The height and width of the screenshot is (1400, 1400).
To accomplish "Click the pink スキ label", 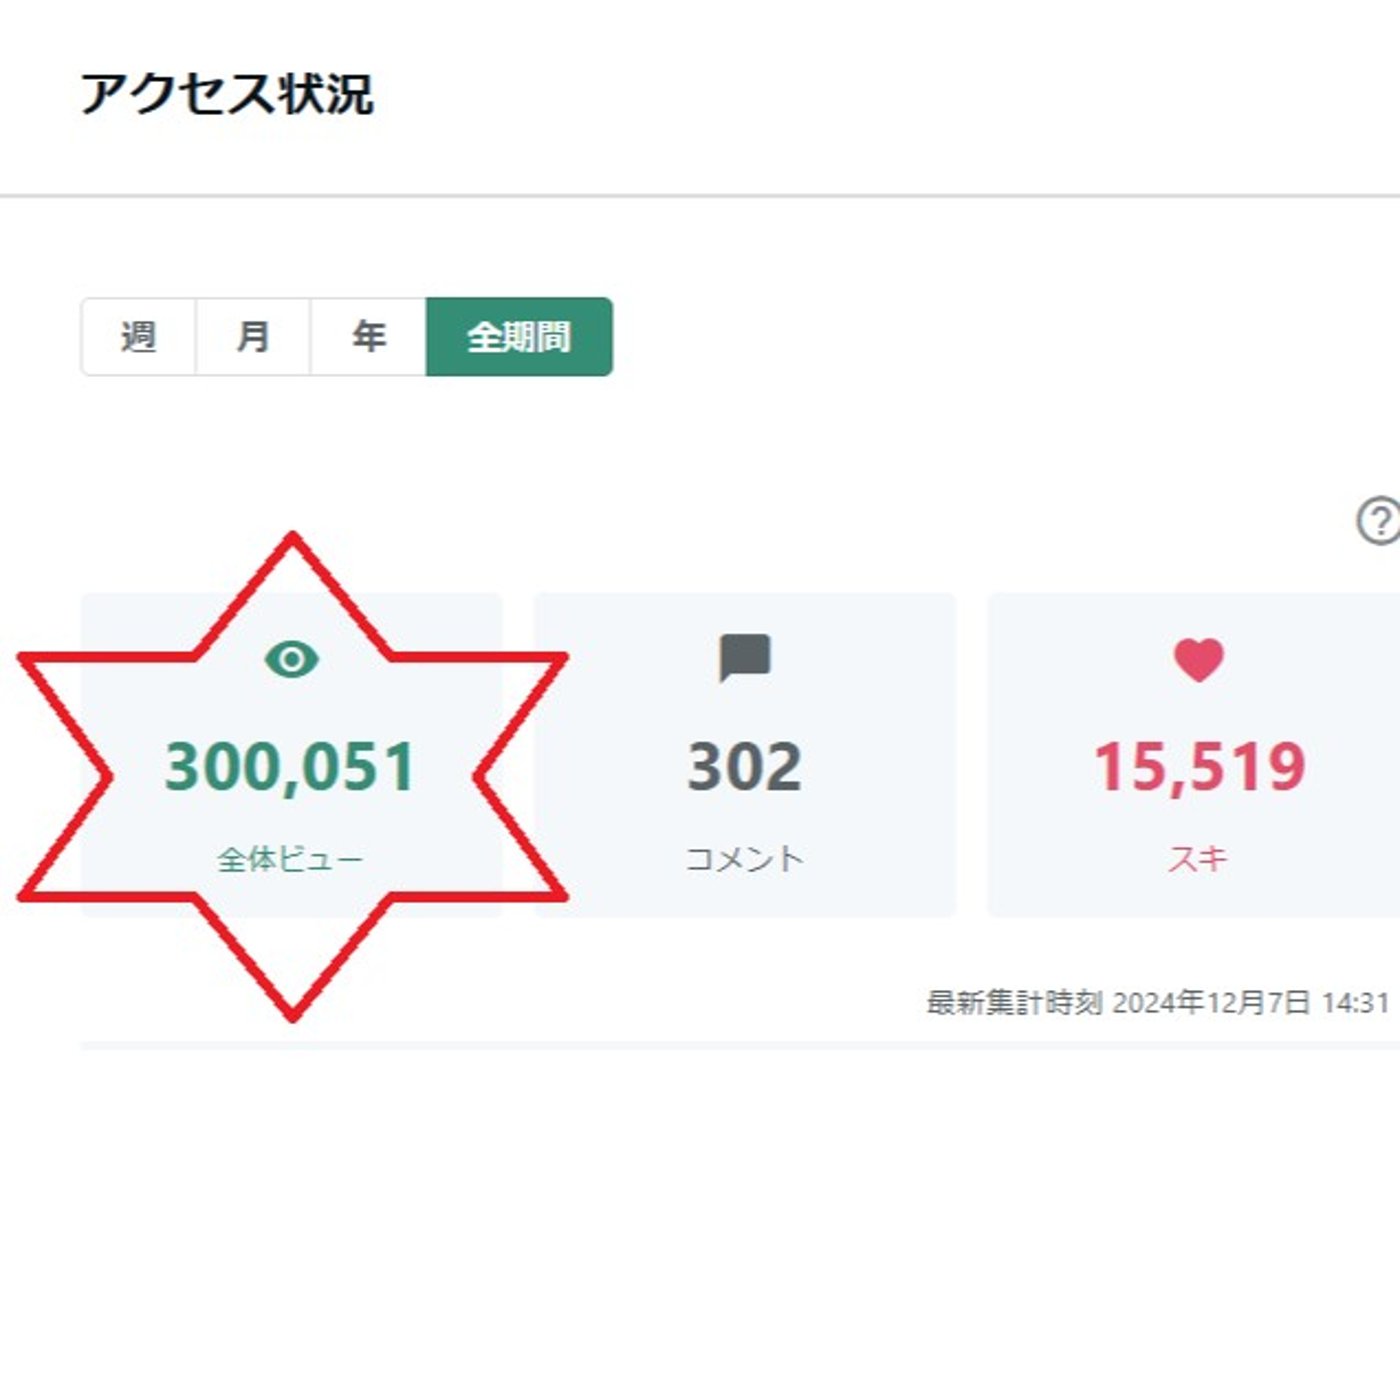I will 1198,859.
